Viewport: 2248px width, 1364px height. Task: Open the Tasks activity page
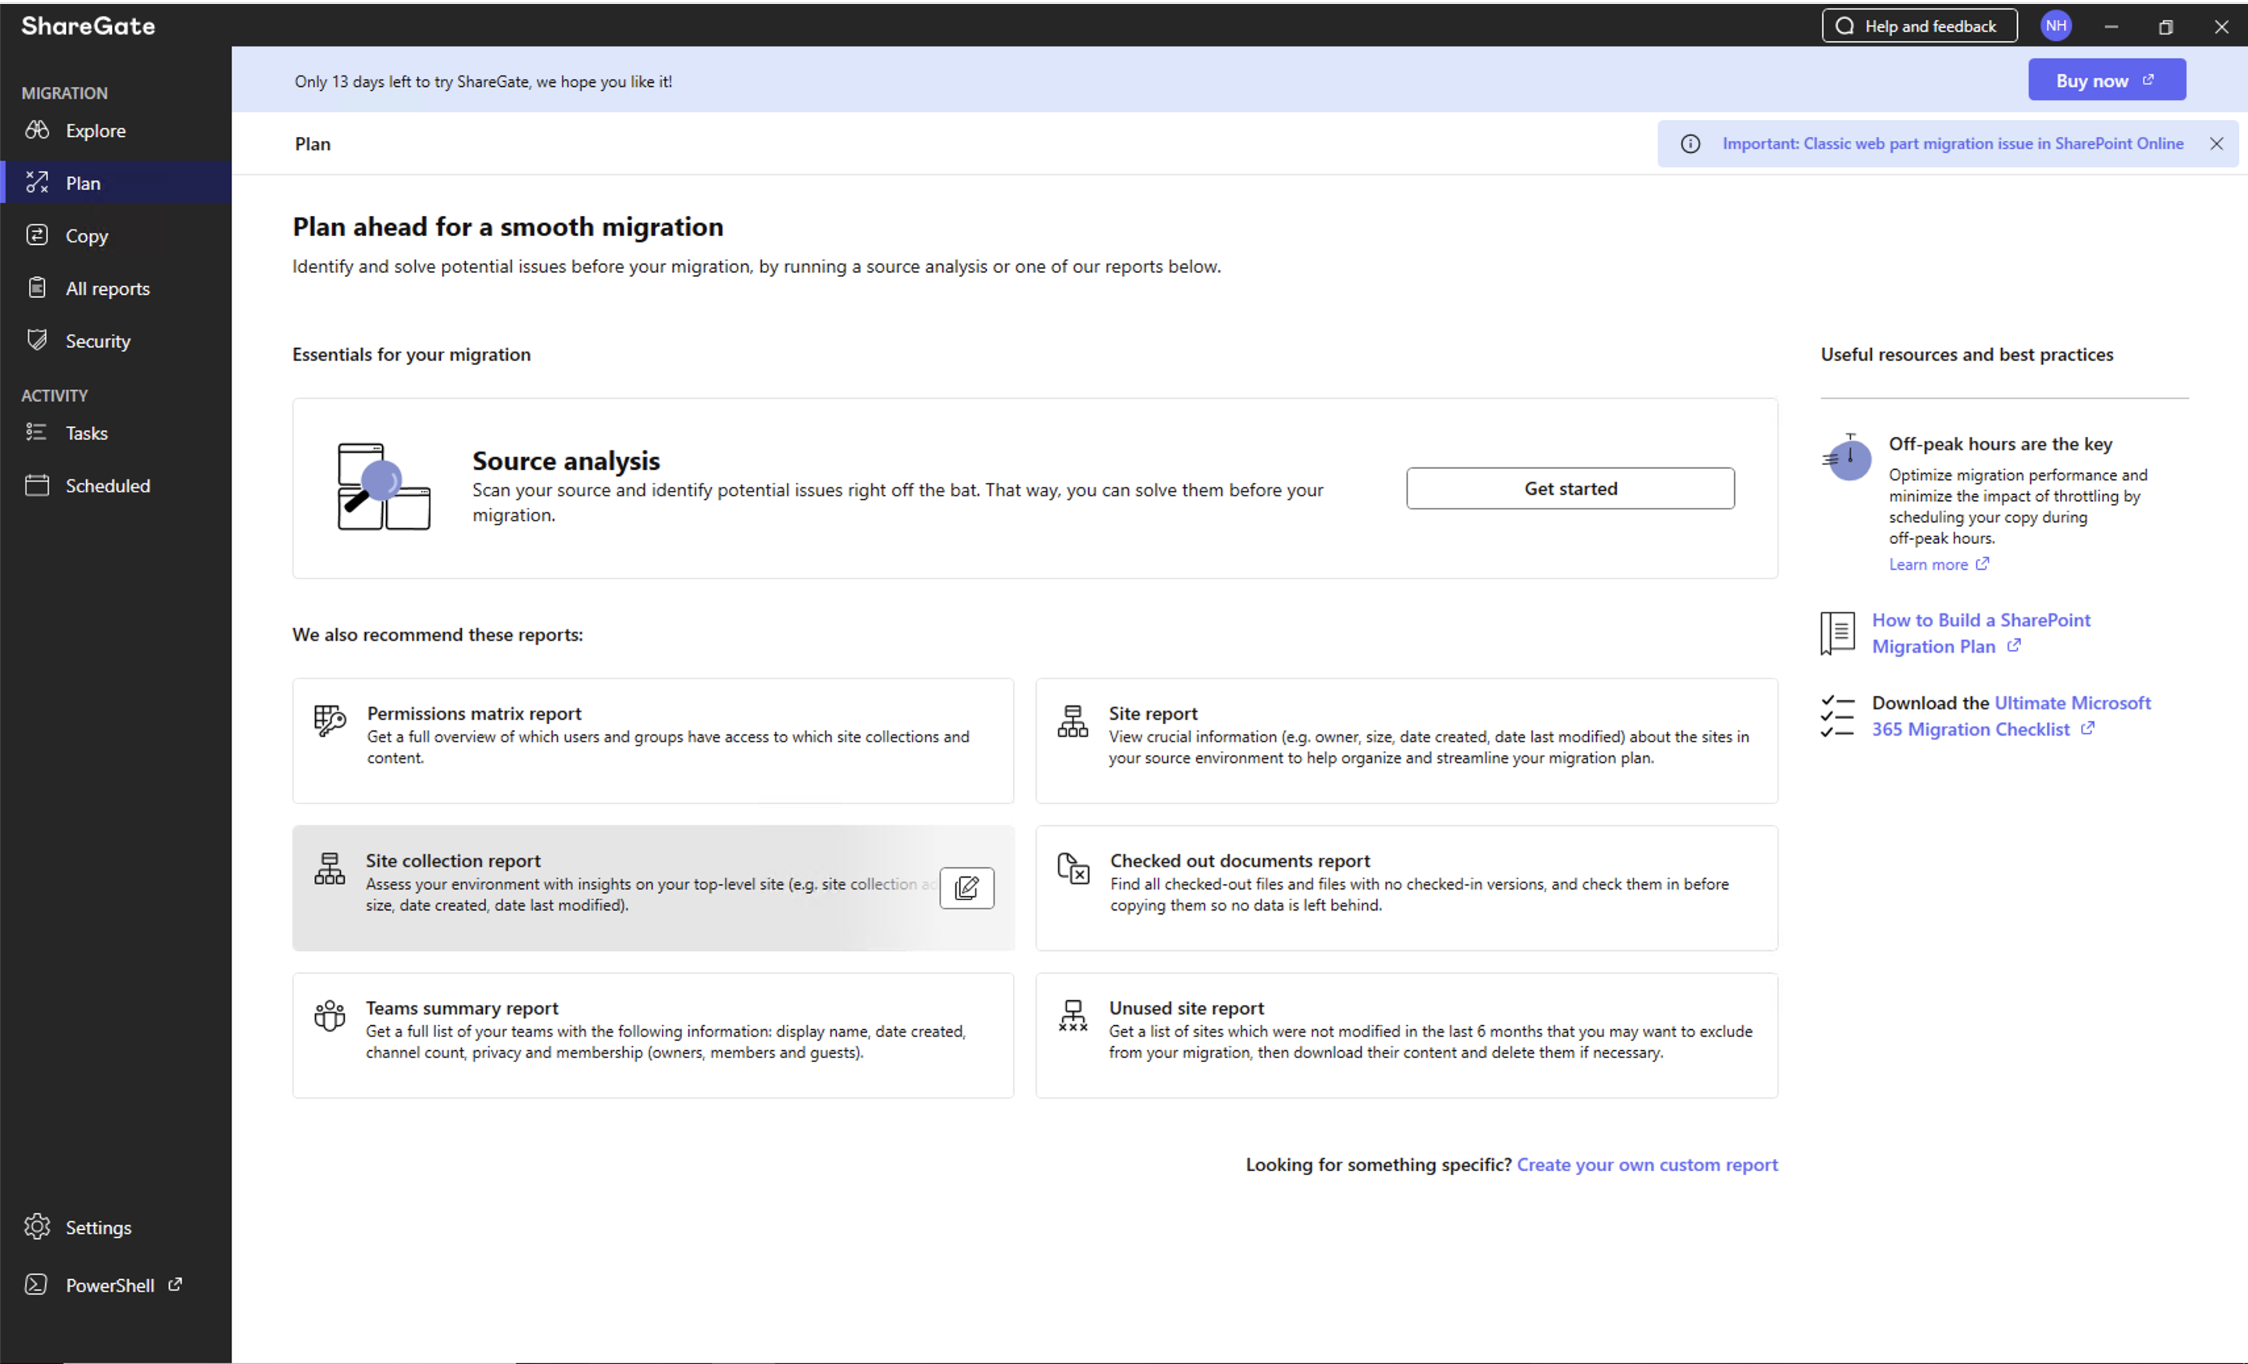click(x=116, y=432)
